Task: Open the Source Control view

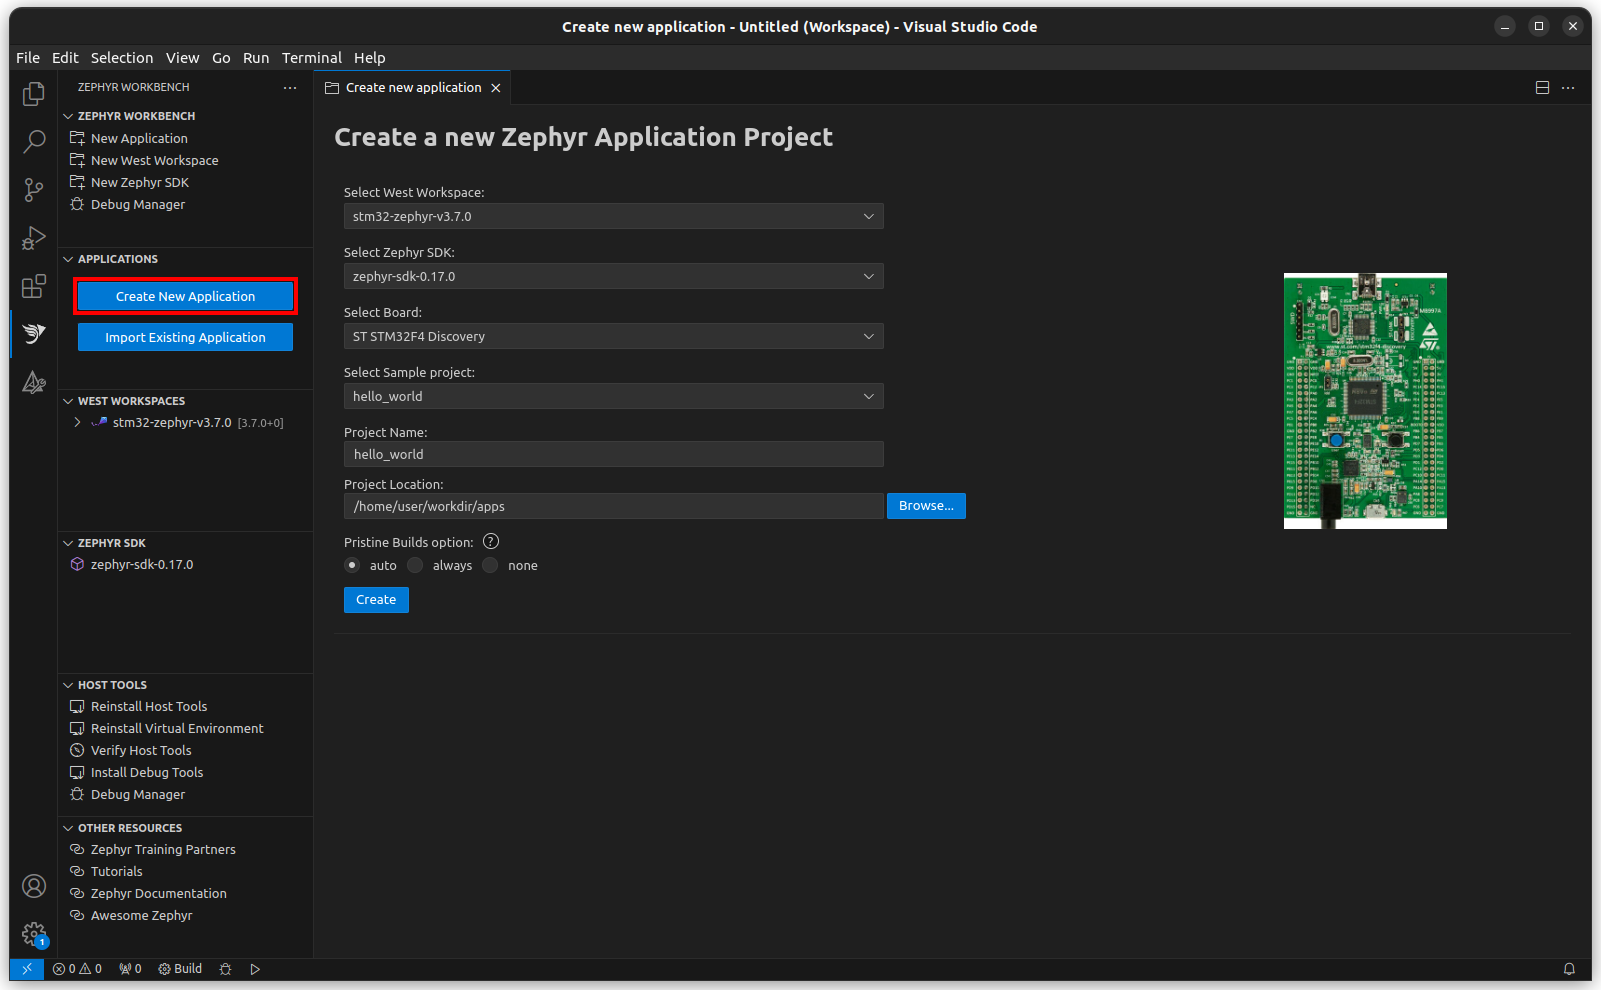Action: (x=33, y=189)
